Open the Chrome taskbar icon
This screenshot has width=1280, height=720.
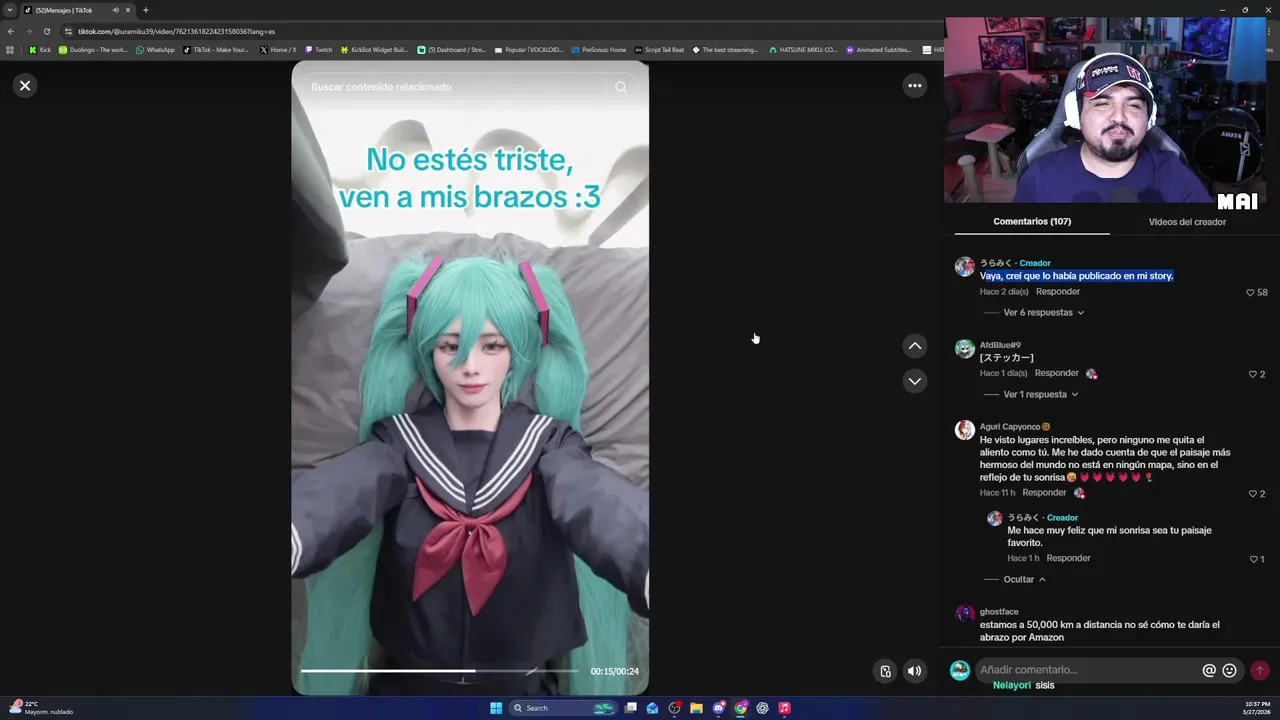pyautogui.click(x=740, y=708)
